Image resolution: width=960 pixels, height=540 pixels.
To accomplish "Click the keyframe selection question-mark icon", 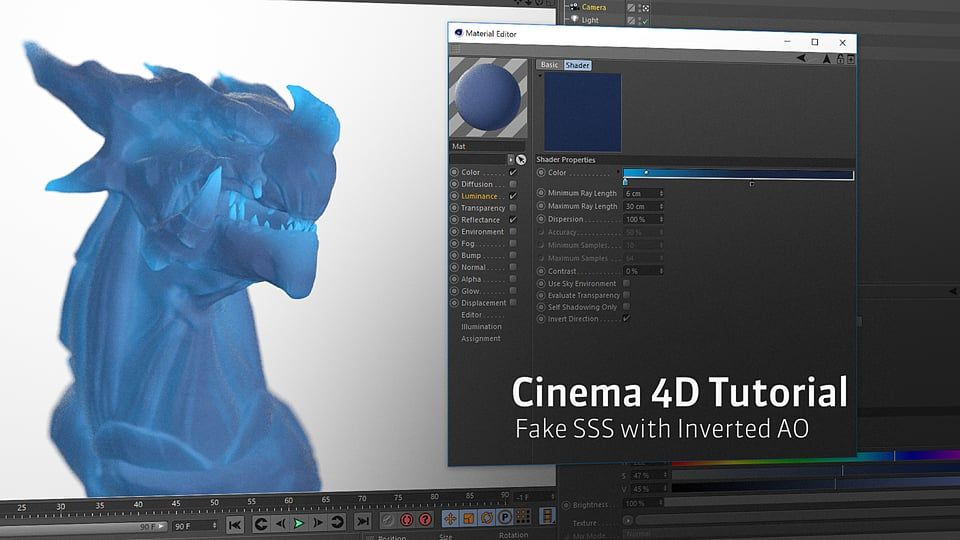I will tap(426, 519).
